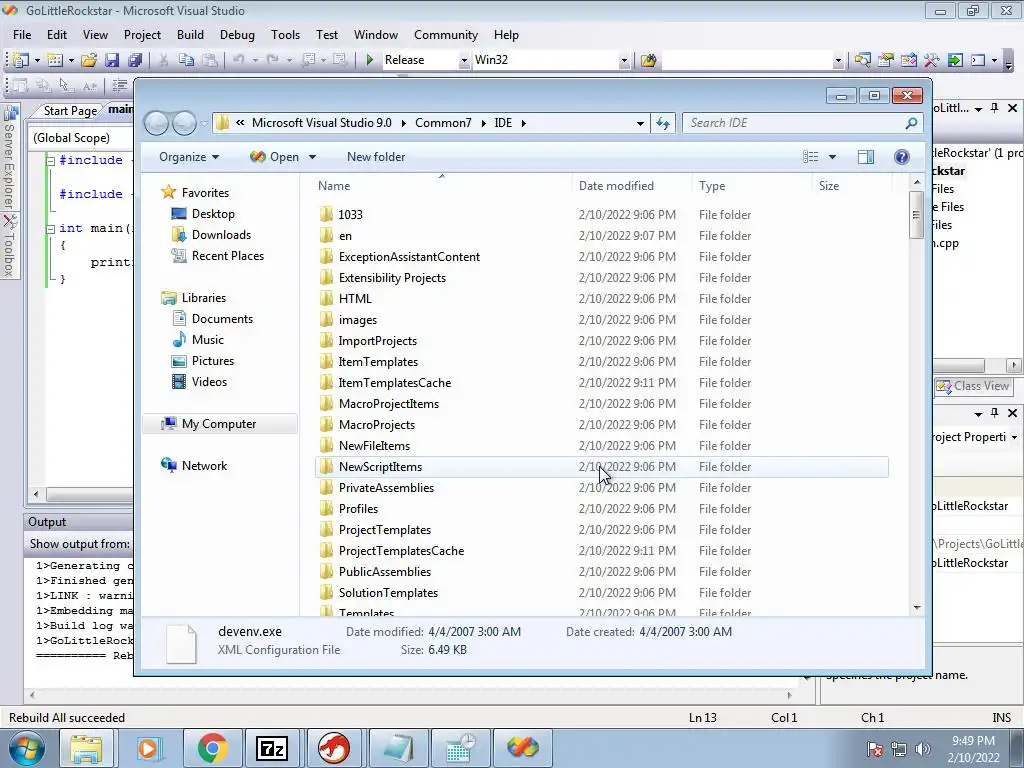This screenshot has height=768, width=1024.
Task: Click the New folder button
Action: (376, 157)
